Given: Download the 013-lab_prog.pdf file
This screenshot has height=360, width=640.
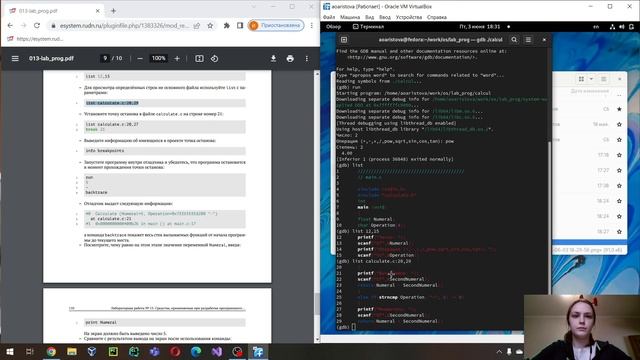Looking at the screenshot, I should 273,58.
